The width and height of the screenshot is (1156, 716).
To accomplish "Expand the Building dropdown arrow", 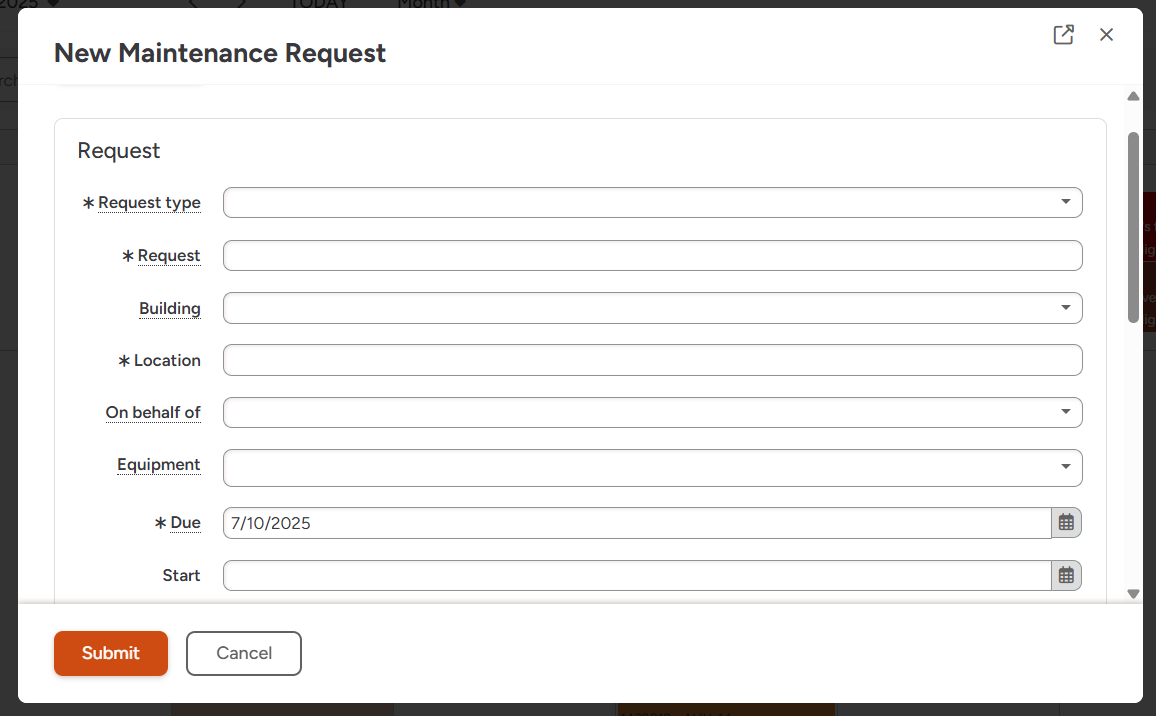I will 1065,307.
